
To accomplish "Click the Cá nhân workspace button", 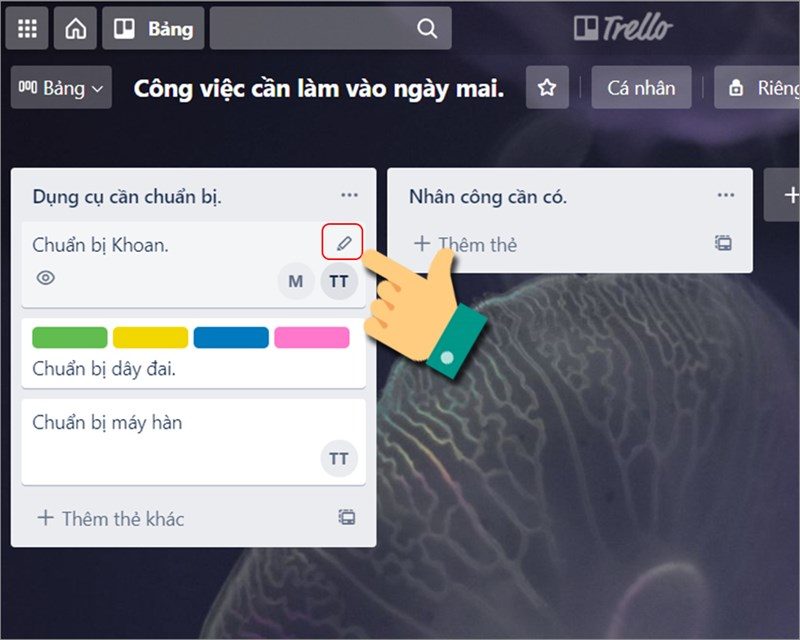I will 641,87.
